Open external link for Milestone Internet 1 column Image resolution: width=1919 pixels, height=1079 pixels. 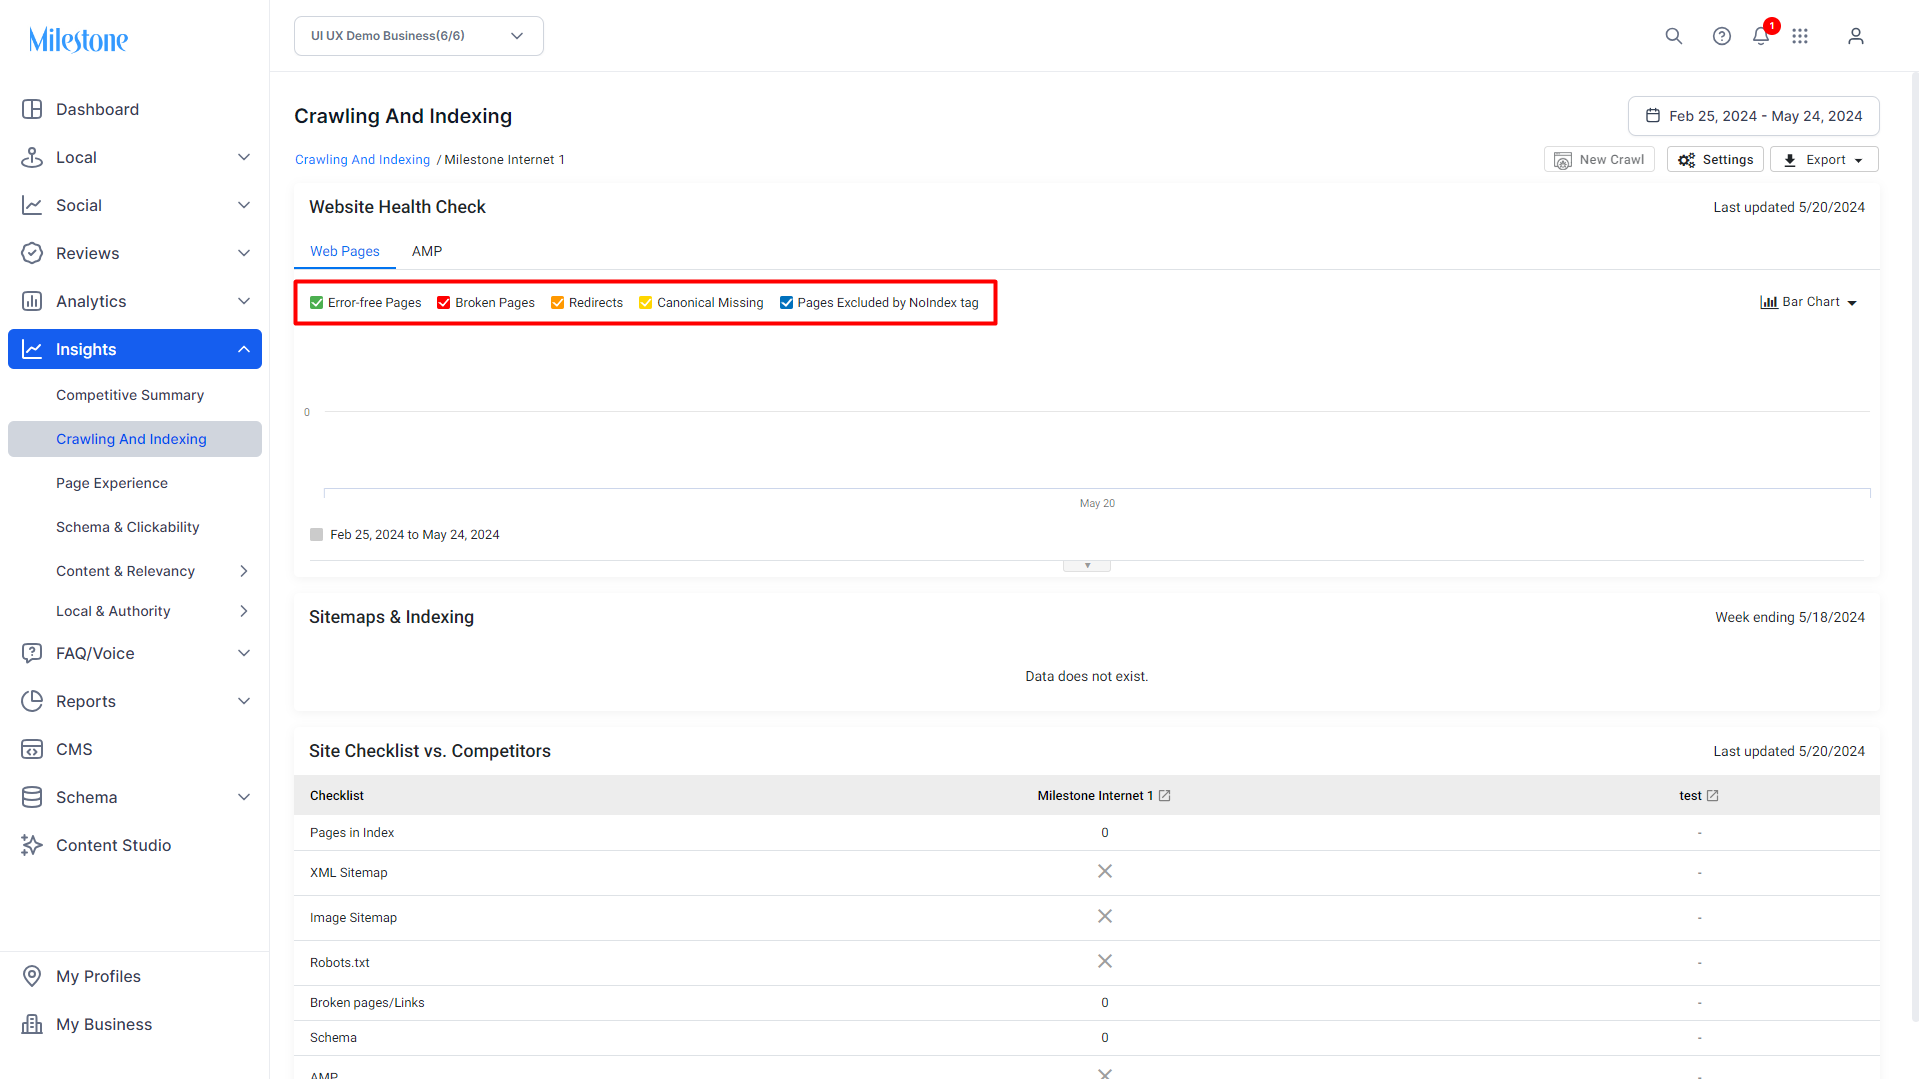pyautogui.click(x=1164, y=796)
